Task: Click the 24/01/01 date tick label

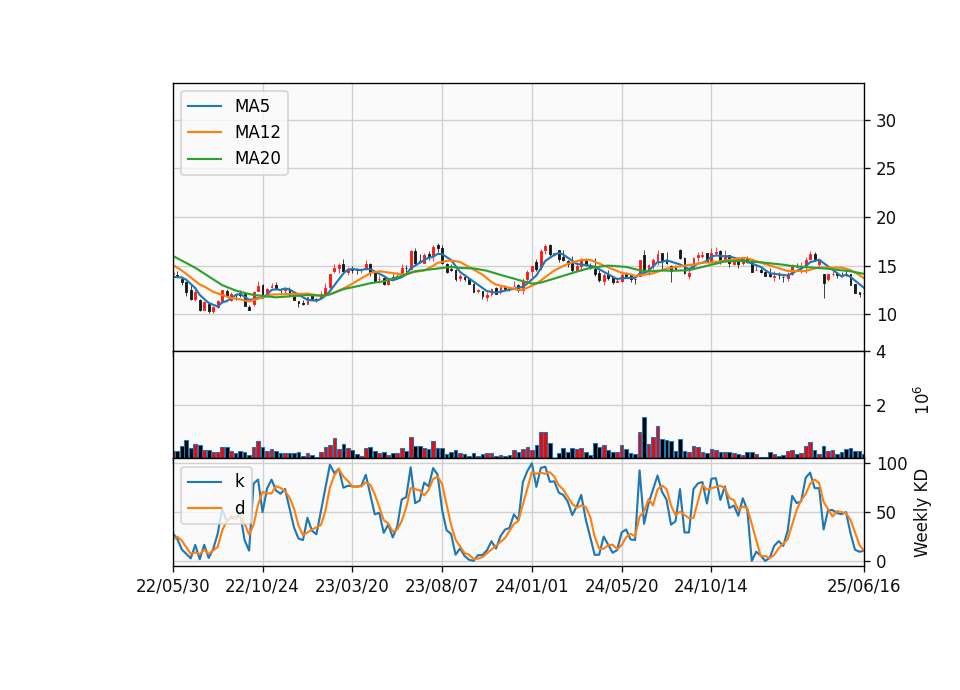Action: tap(531, 587)
